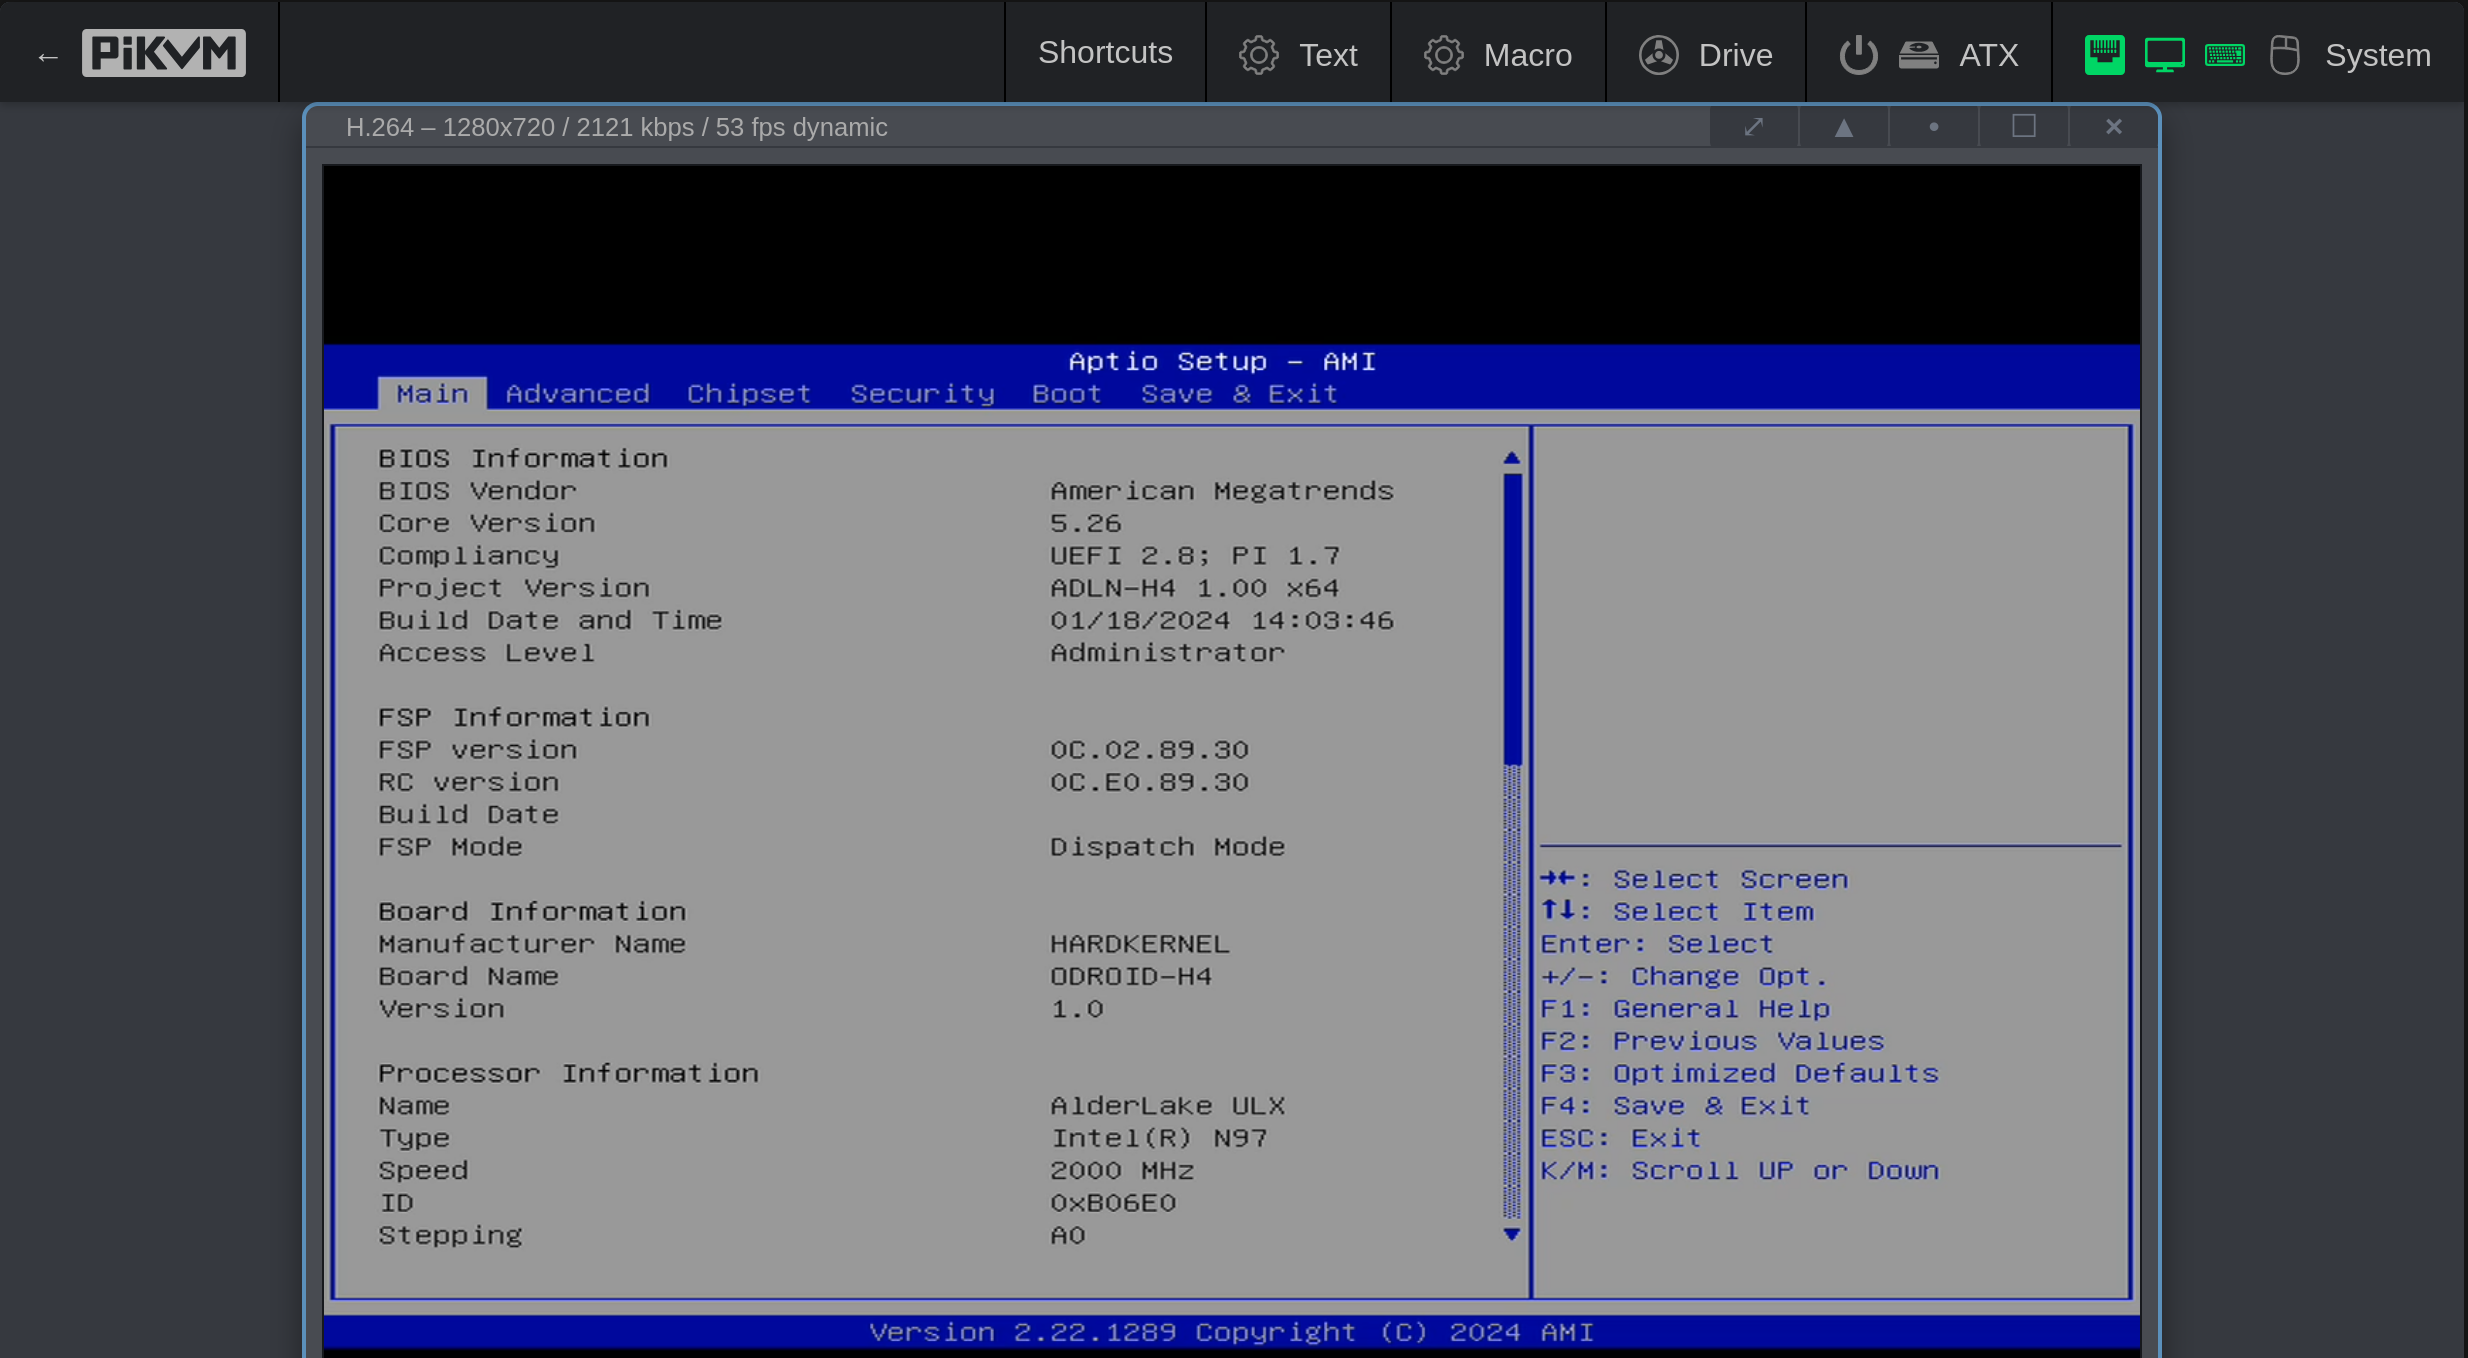Viewport: 2468px width, 1358px height.
Task: Click the mouse status icon
Action: pyautogui.click(x=2285, y=55)
